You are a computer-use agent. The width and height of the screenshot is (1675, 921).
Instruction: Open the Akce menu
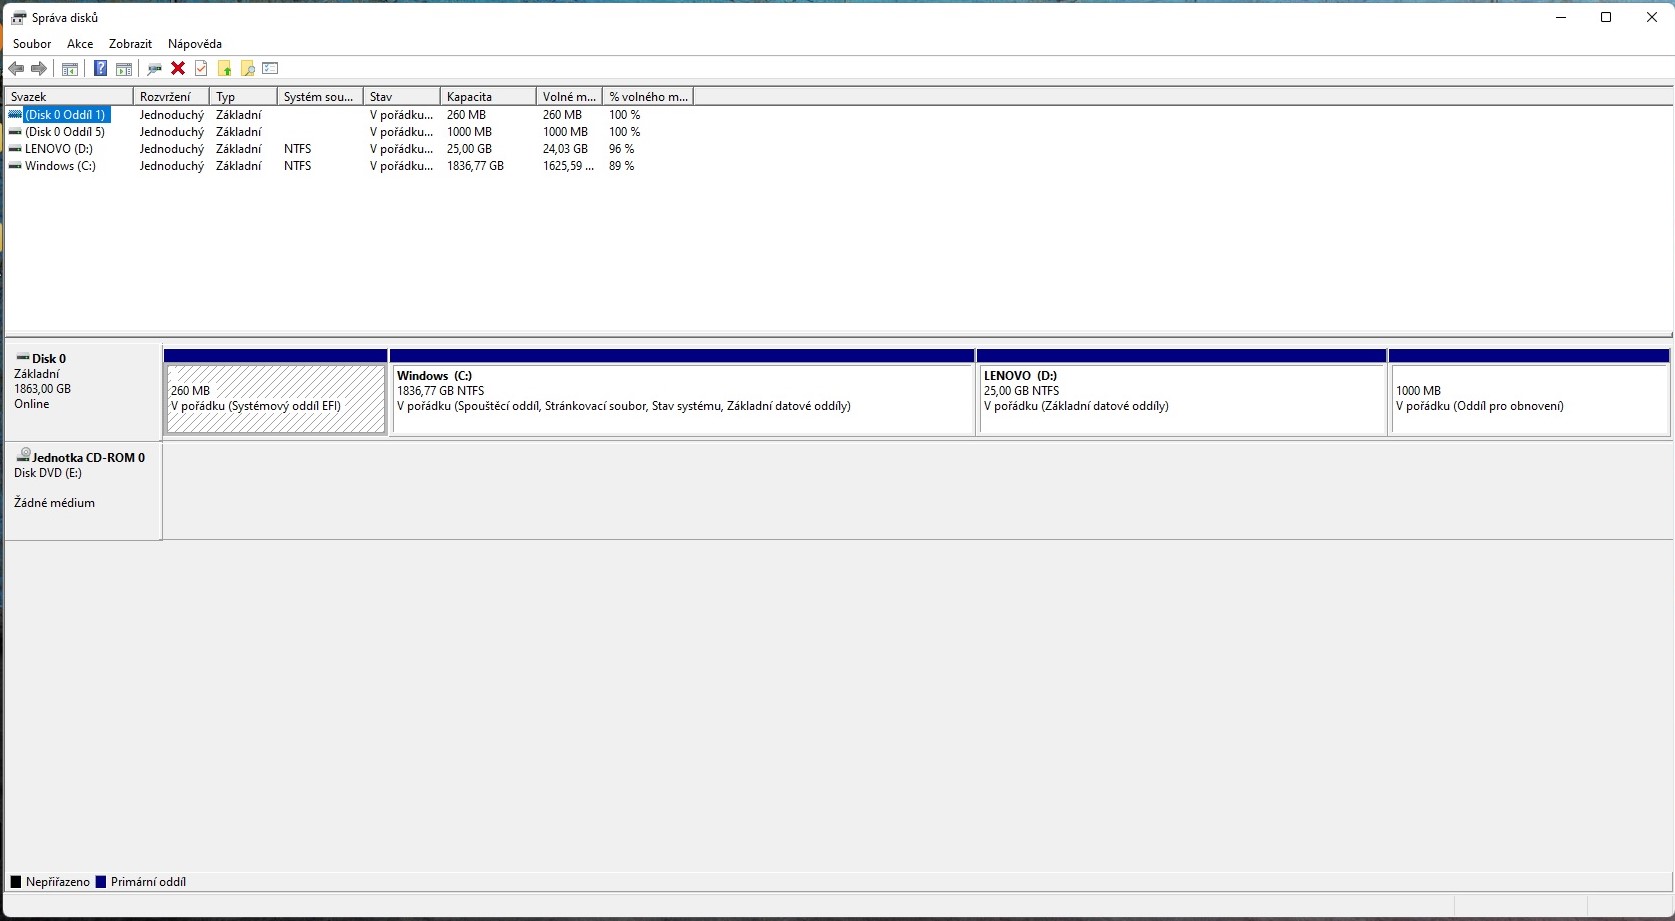coord(80,44)
